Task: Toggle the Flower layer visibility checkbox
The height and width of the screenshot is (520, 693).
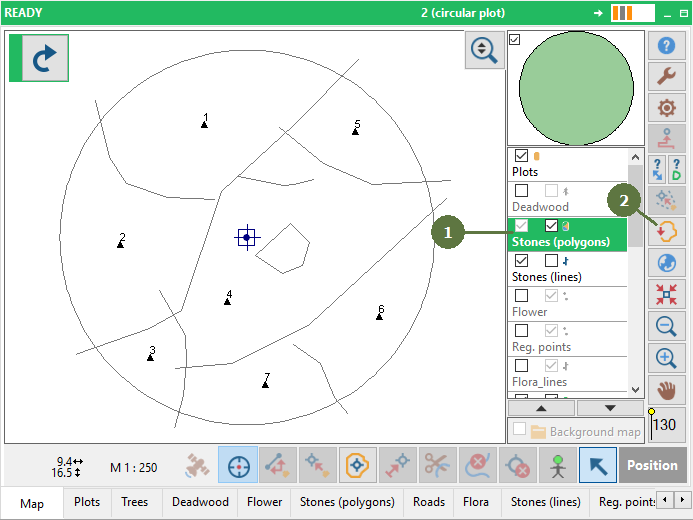Action: coord(522,296)
